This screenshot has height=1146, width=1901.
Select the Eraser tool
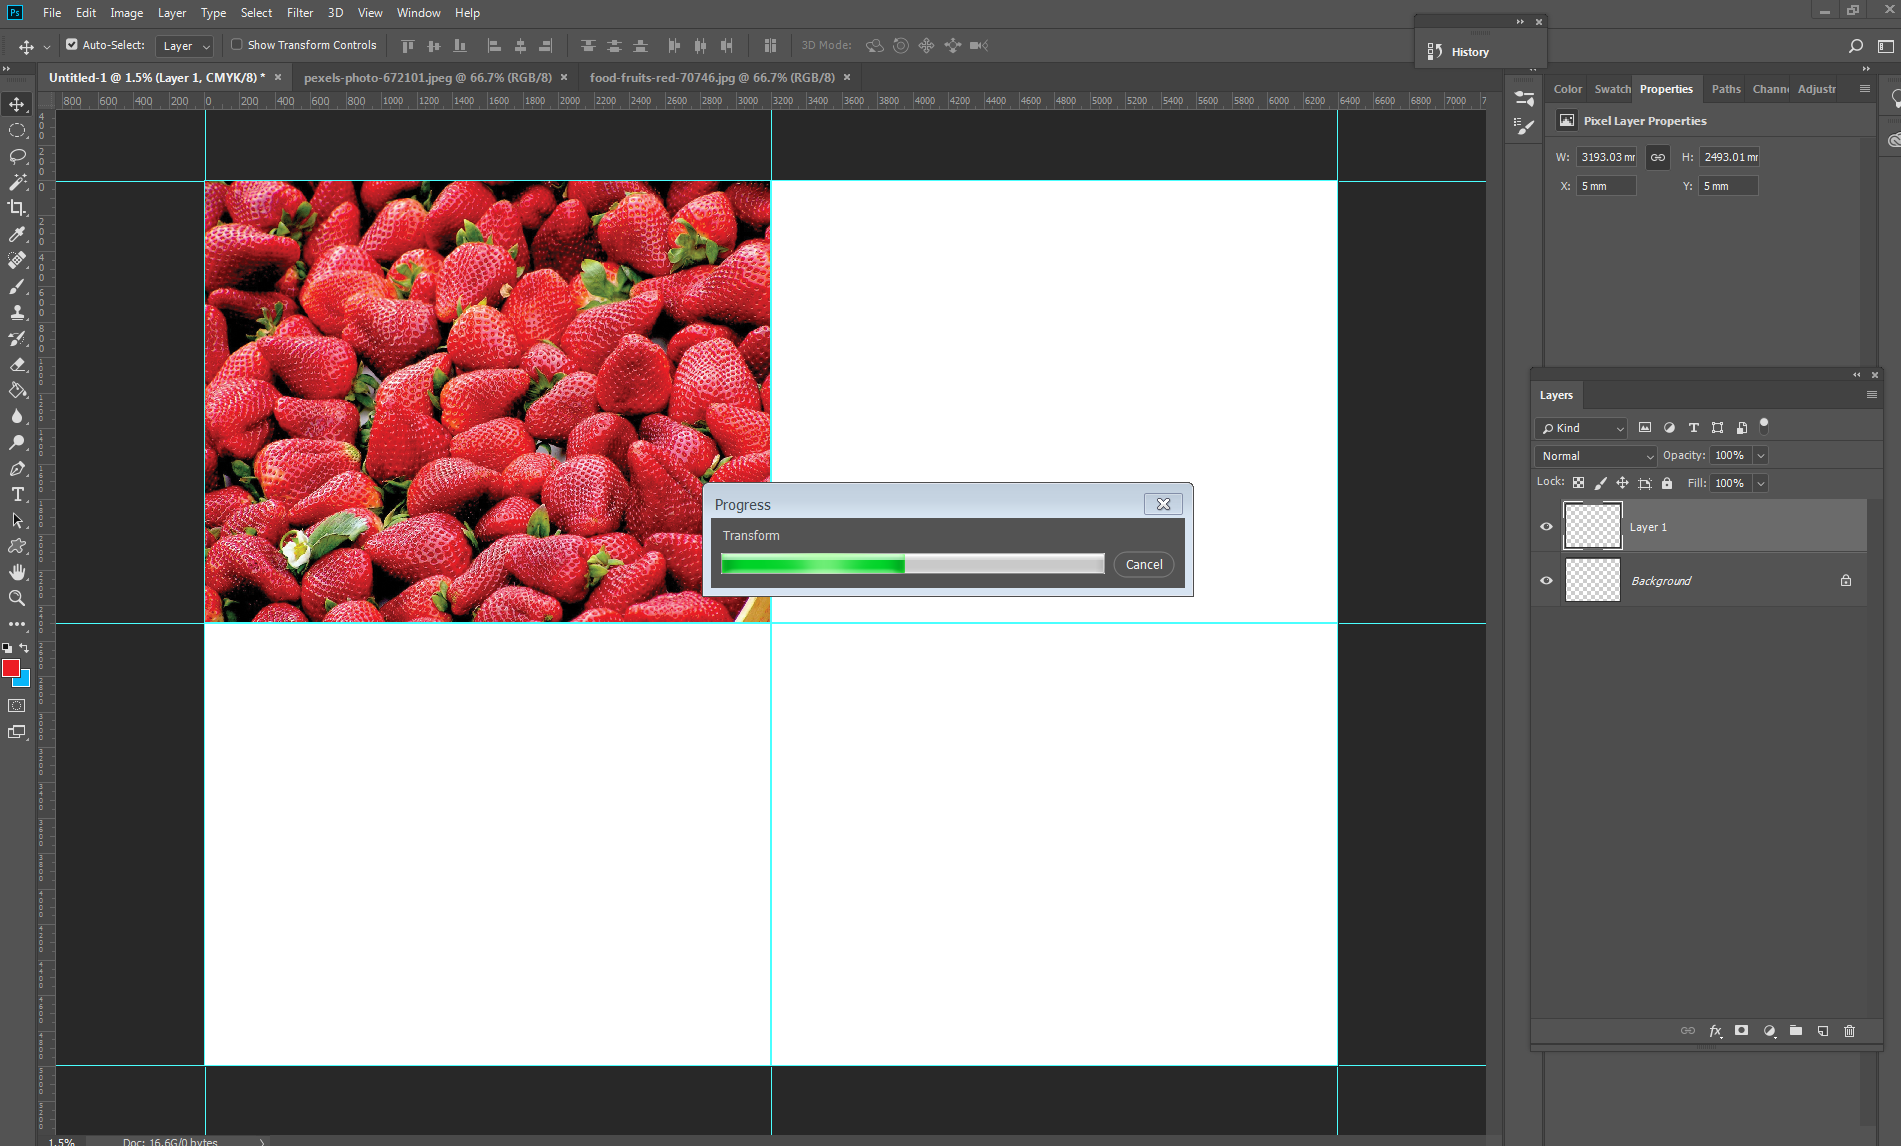[17, 364]
